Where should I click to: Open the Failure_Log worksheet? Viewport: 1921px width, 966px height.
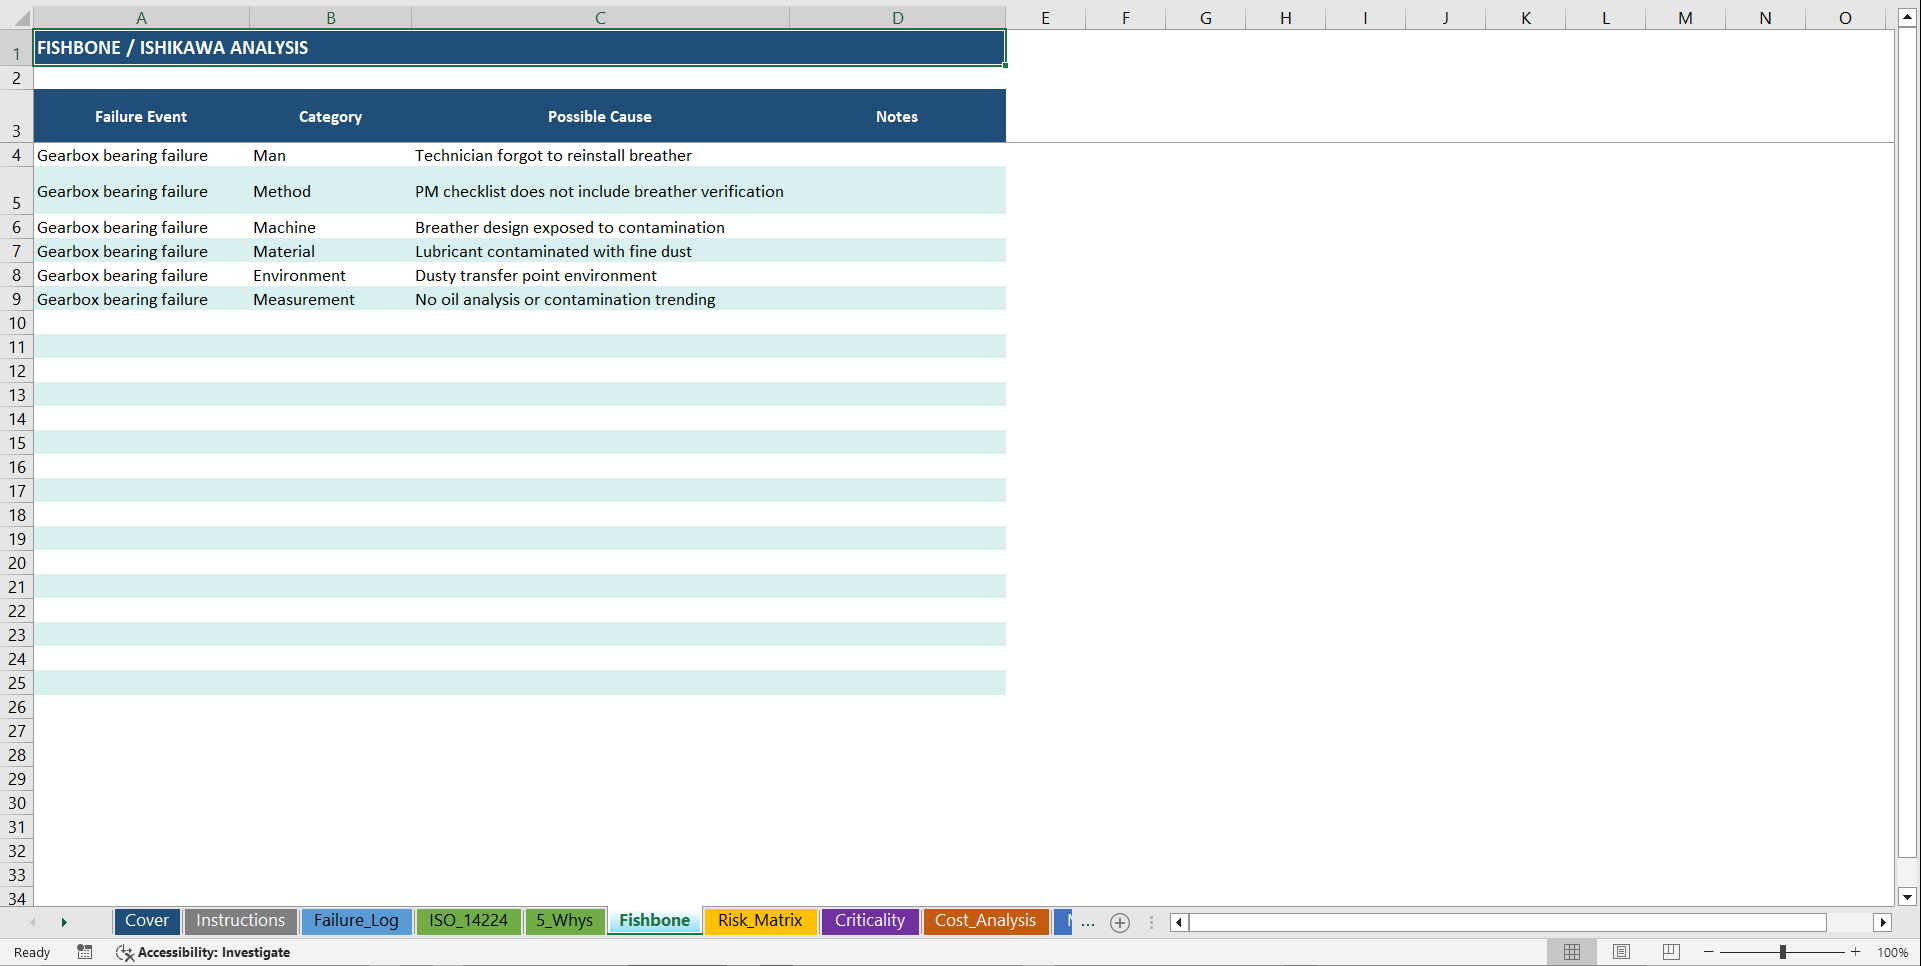(x=356, y=921)
